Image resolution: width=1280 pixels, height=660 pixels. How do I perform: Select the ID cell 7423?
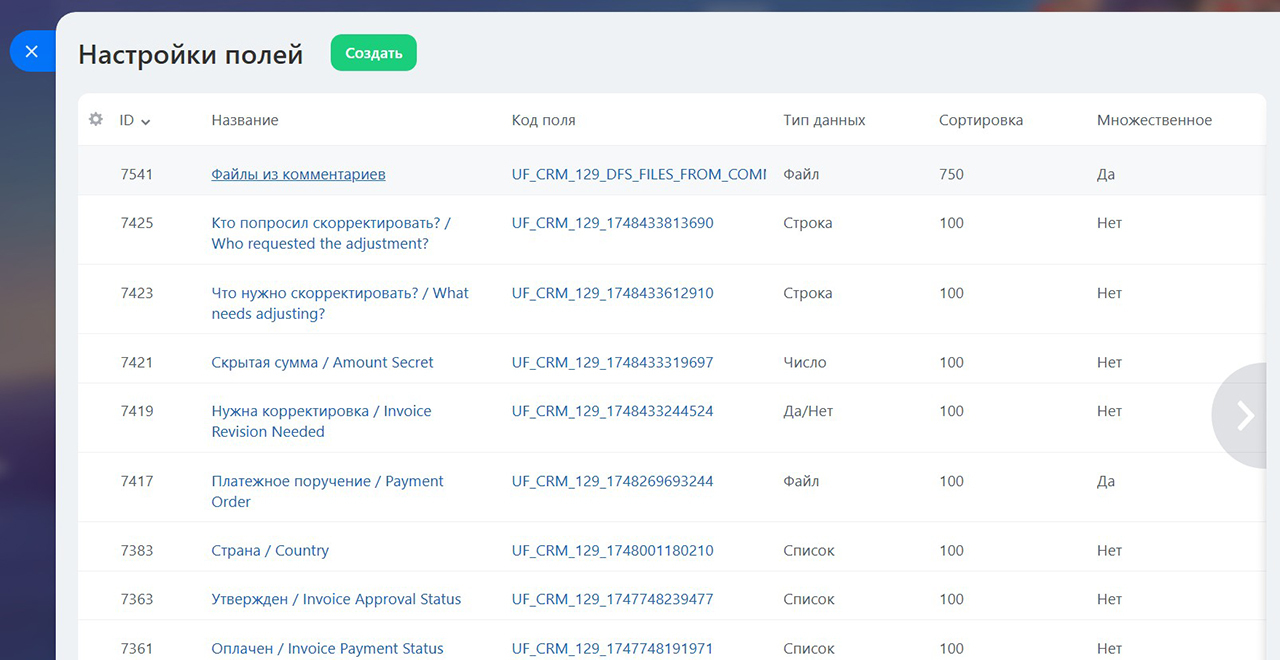click(137, 293)
